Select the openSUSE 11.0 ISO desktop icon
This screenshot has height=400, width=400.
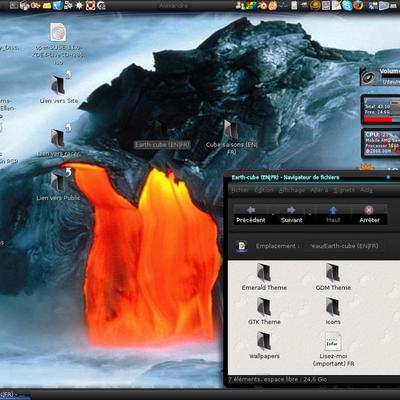click(x=58, y=43)
